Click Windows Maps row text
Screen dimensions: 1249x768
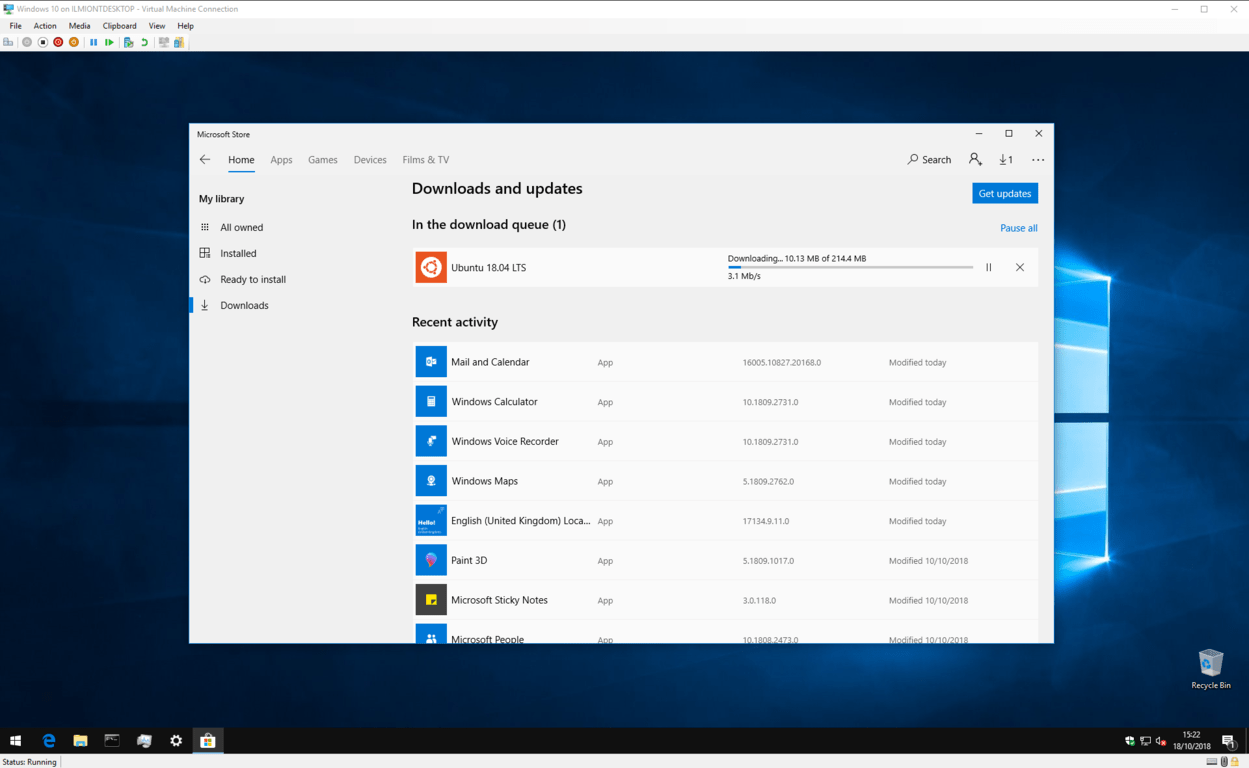(484, 481)
